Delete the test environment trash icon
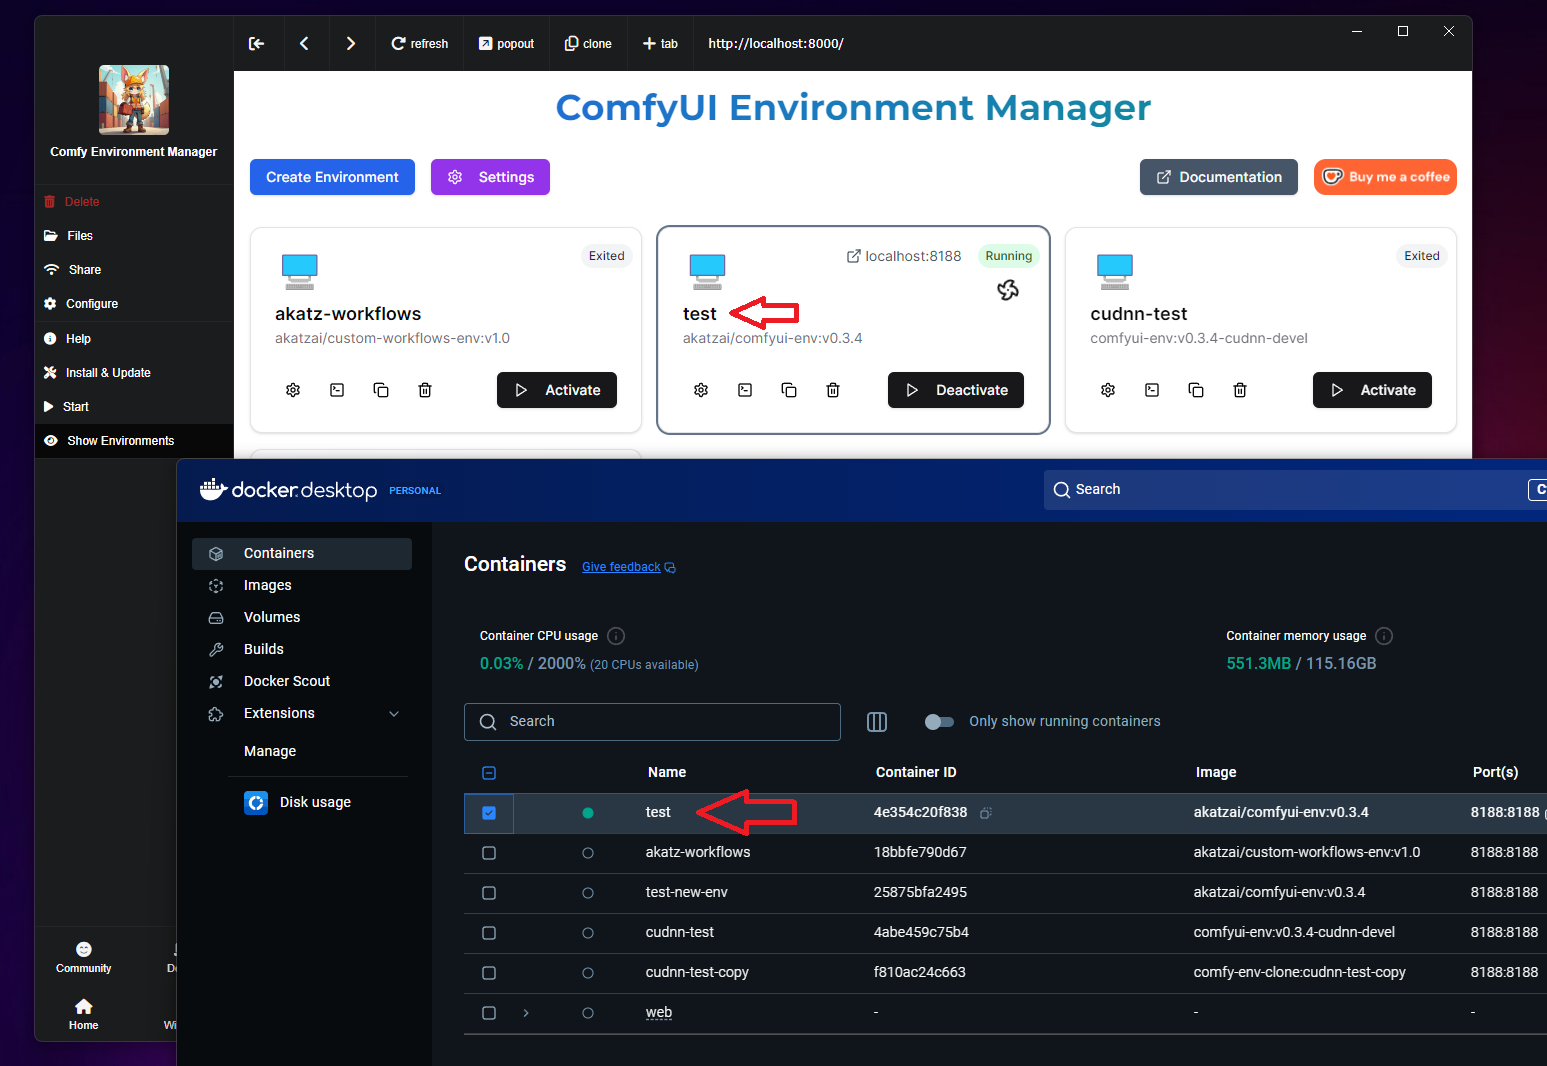The height and width of the screenshot is (1066, 1547). [x=833, y=390]
